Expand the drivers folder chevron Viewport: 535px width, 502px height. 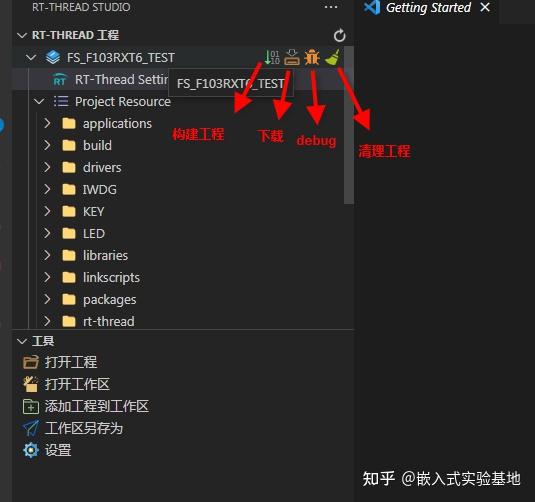tap(47, 167)
